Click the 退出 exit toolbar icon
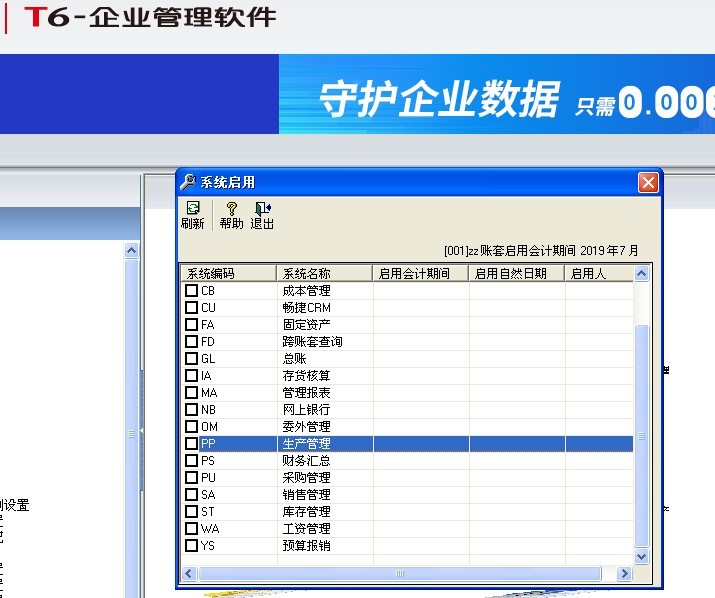Image resolution: width=715 pixels, height=598 pixels. 262,215
